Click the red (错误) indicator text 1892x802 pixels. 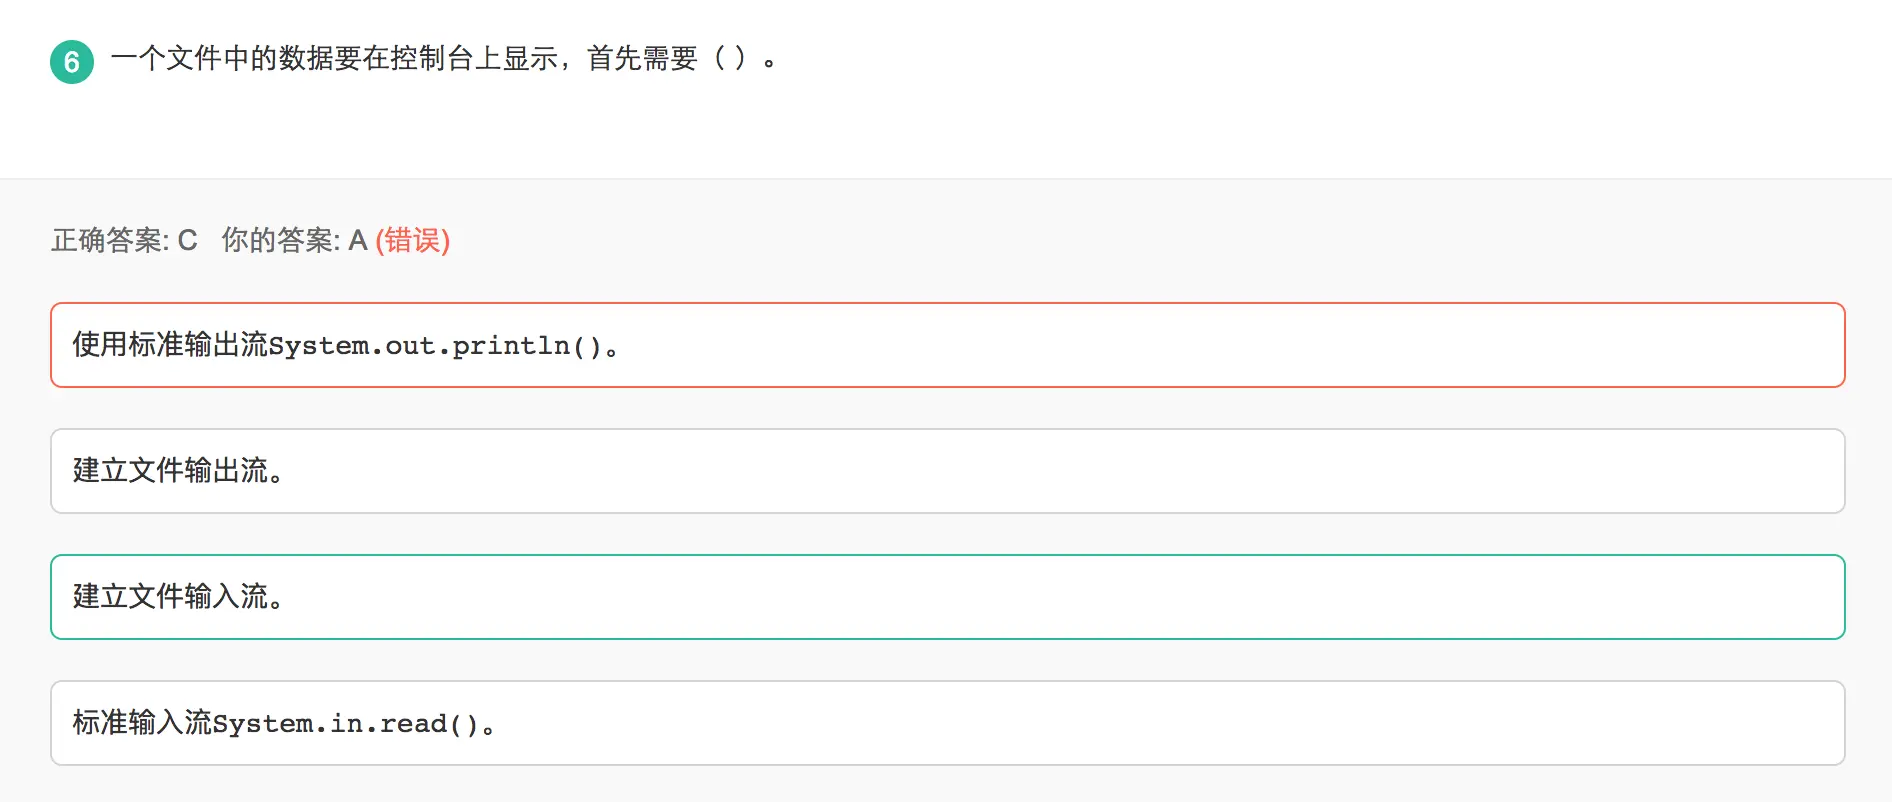412,240
